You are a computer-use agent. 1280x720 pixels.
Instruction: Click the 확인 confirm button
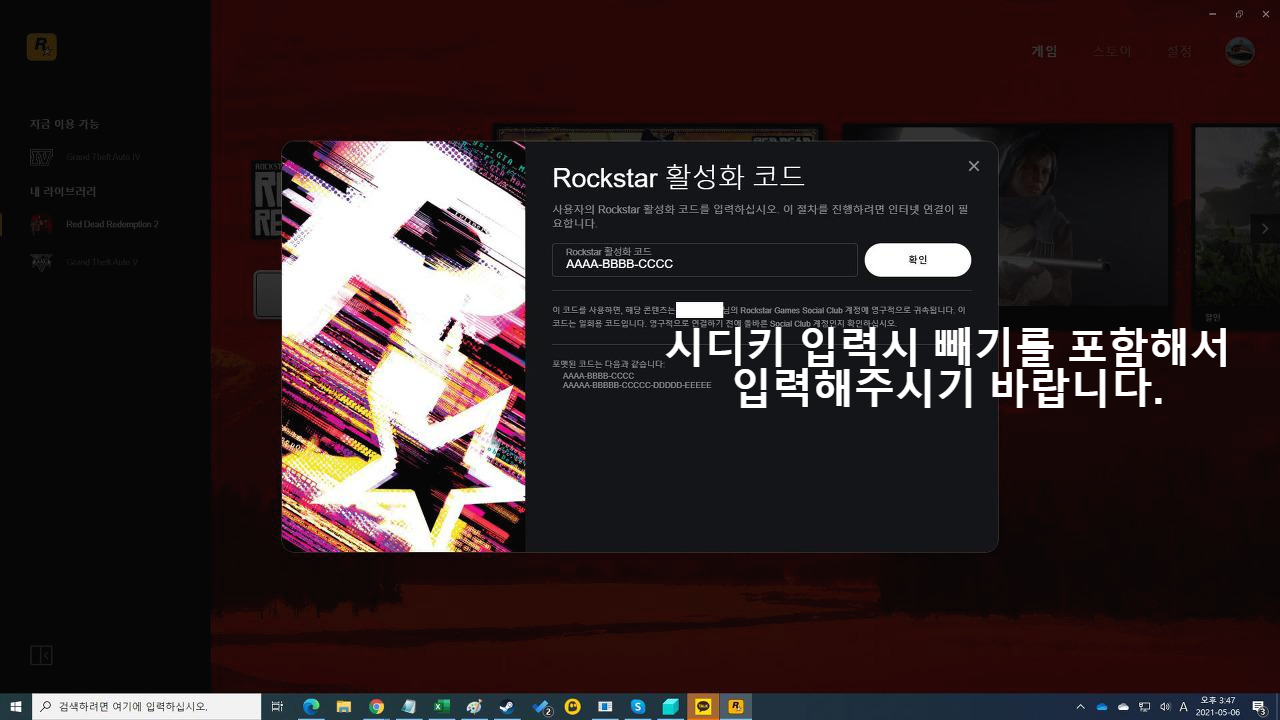[x=918, y=260]
